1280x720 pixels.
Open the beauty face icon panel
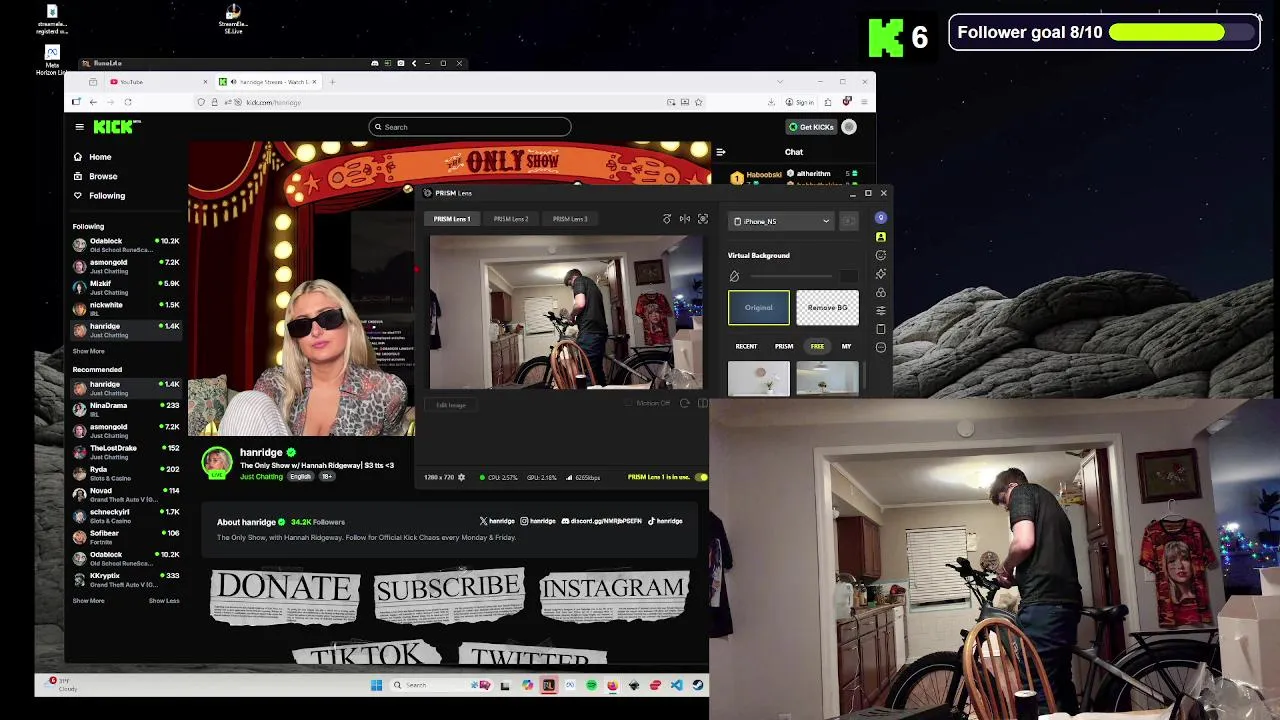click(x=881, y=255)
